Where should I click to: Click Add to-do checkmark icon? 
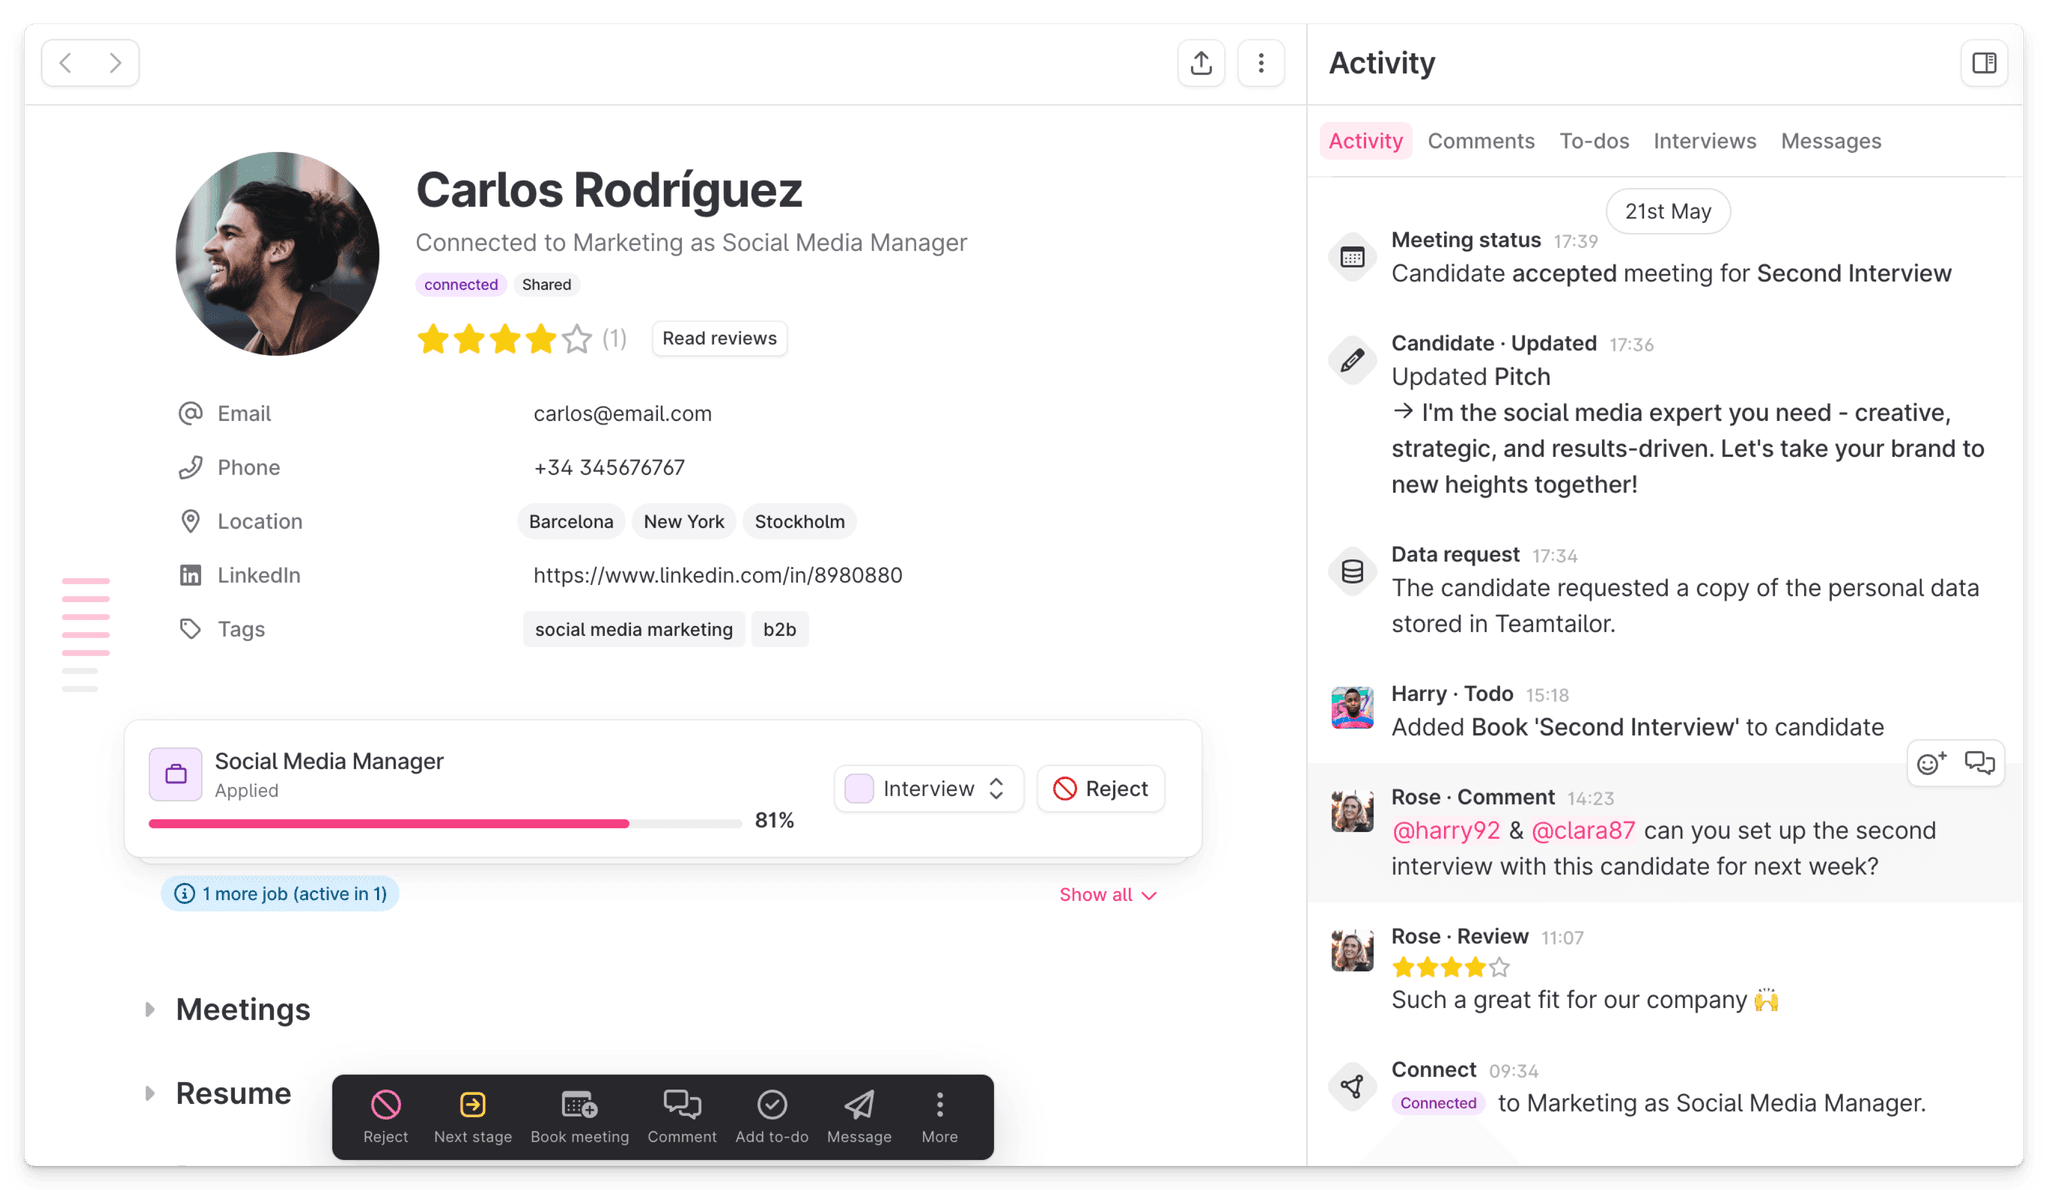[771, 1105]
